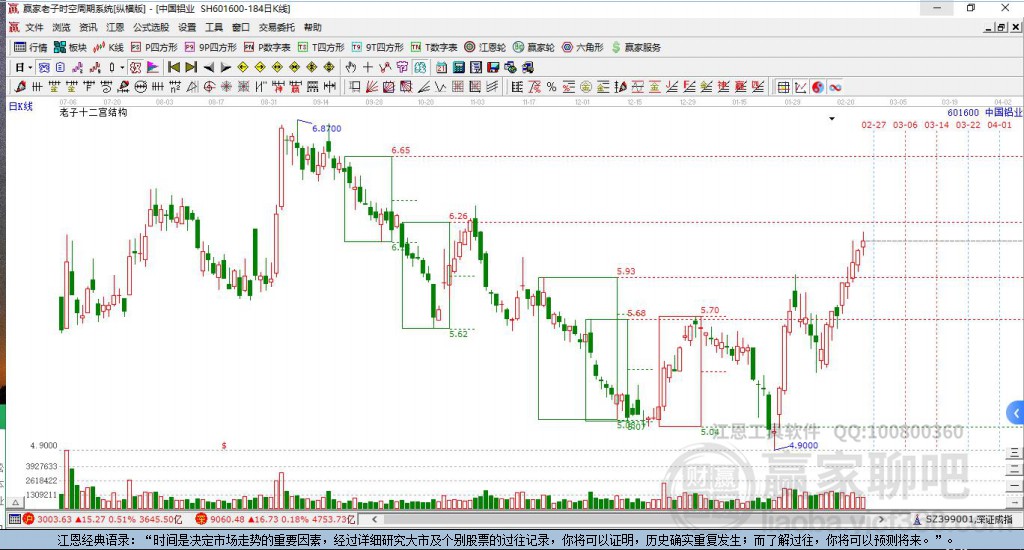Click the colorful triangle play icon
The width and height of the screenshot is (1024, 550).
(152, 67)
